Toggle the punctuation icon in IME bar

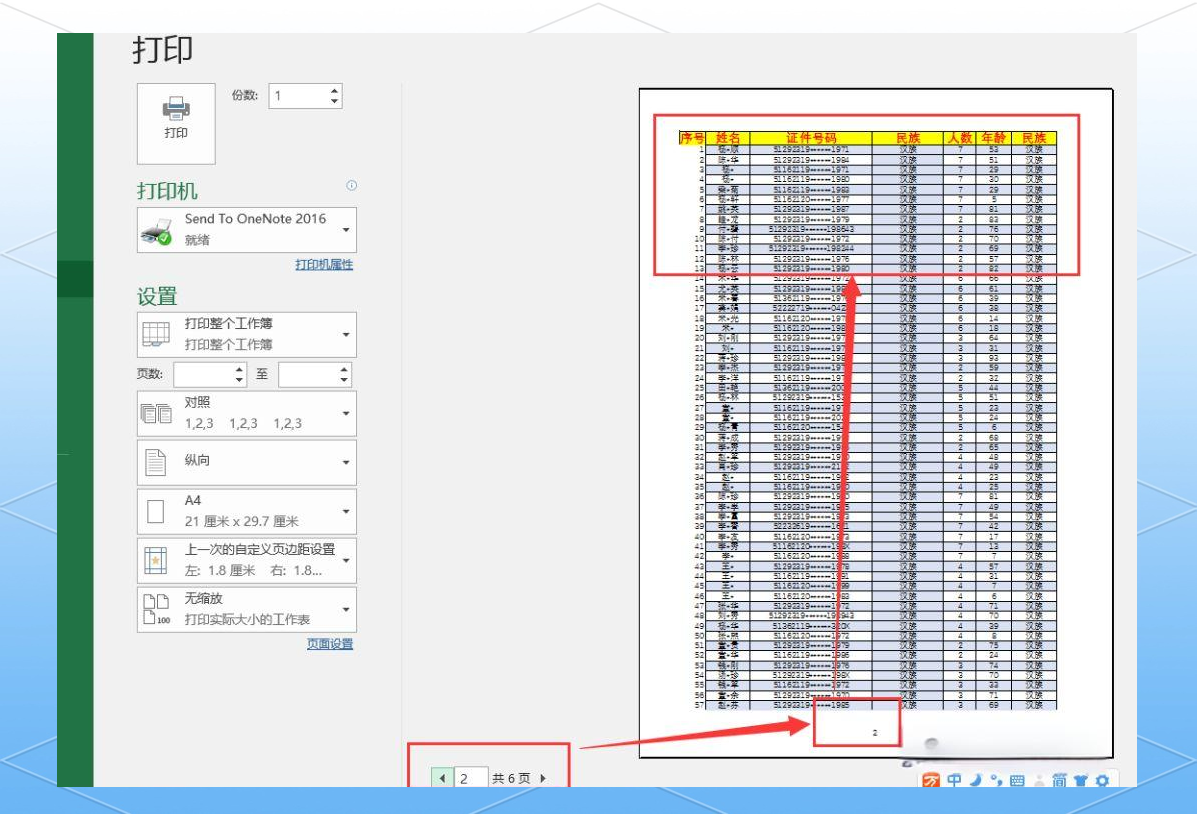point(995,780)
